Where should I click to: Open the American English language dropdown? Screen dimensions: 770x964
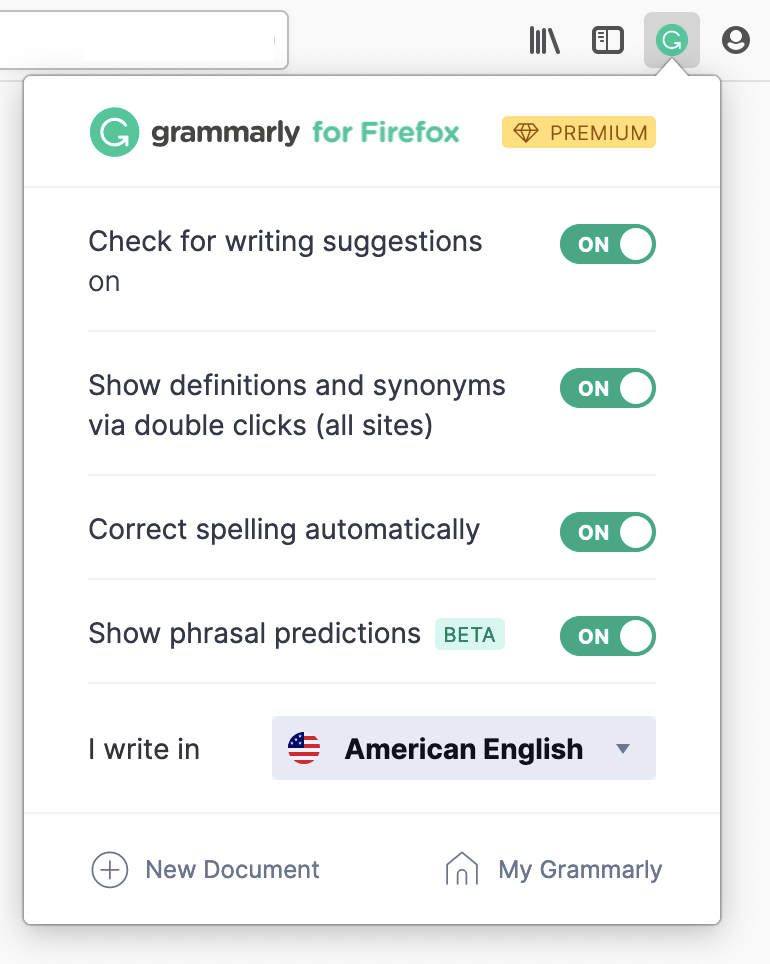tap(464, 748)
